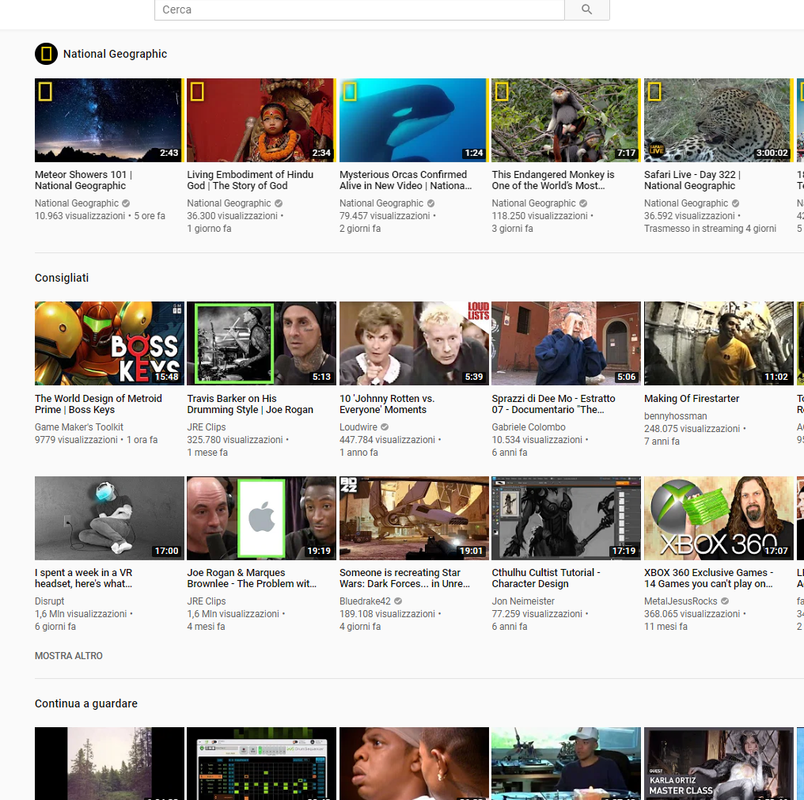Open the Living Embodiment of Hindu God thumbnail

(261, 120)
